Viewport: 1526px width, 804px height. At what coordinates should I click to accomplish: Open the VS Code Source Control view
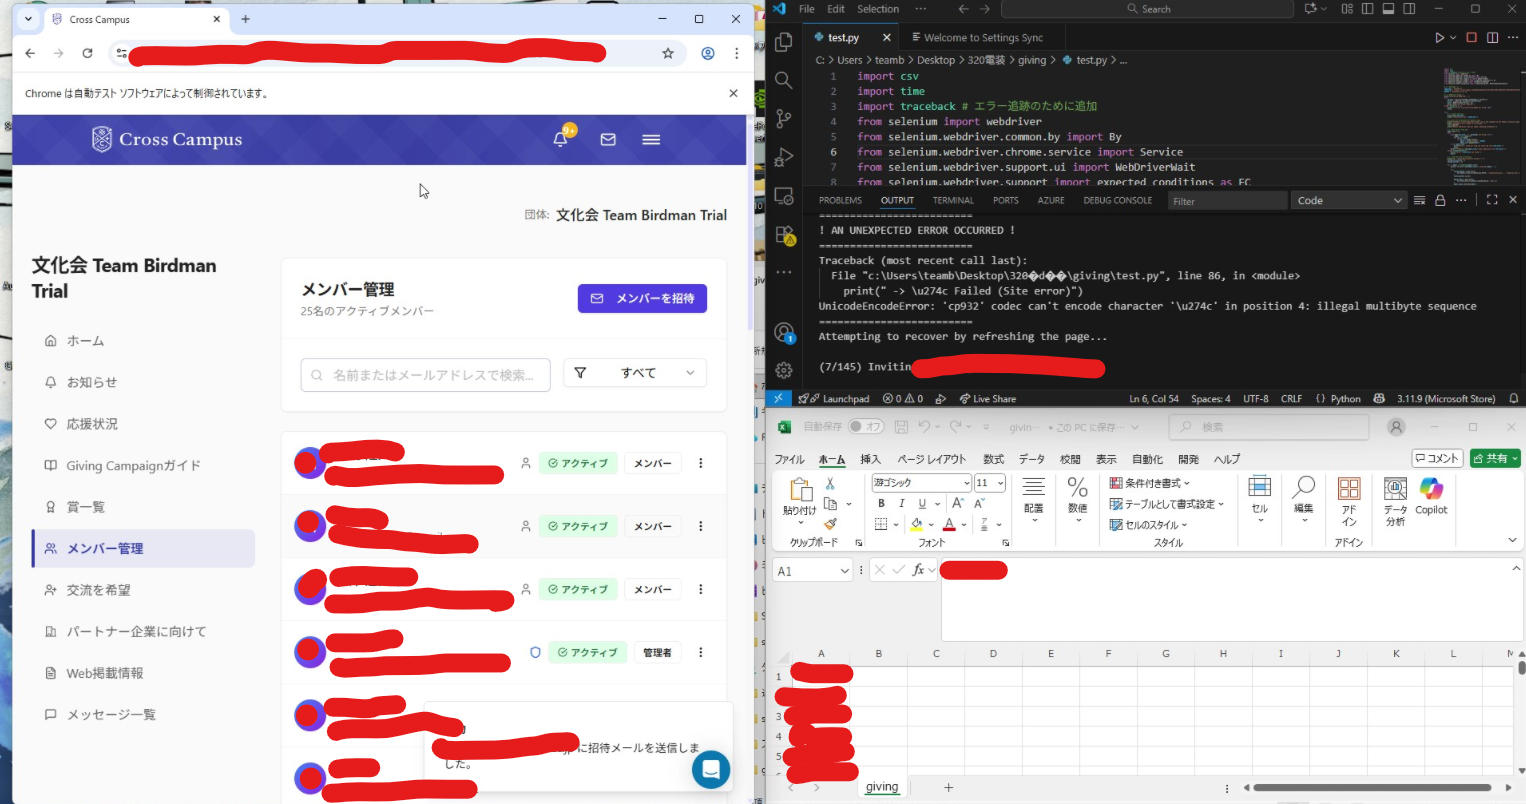784,118
